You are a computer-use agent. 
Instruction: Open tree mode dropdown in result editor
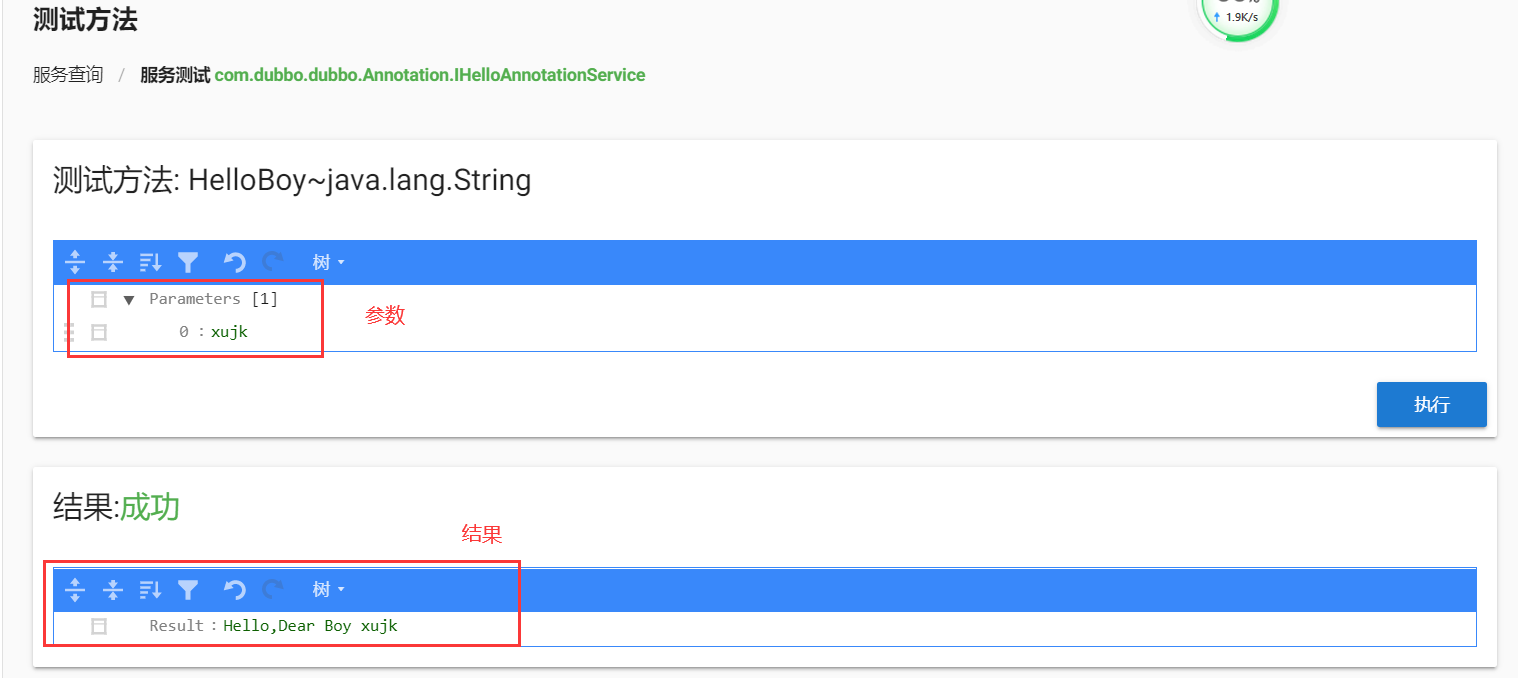click(328, 589)
